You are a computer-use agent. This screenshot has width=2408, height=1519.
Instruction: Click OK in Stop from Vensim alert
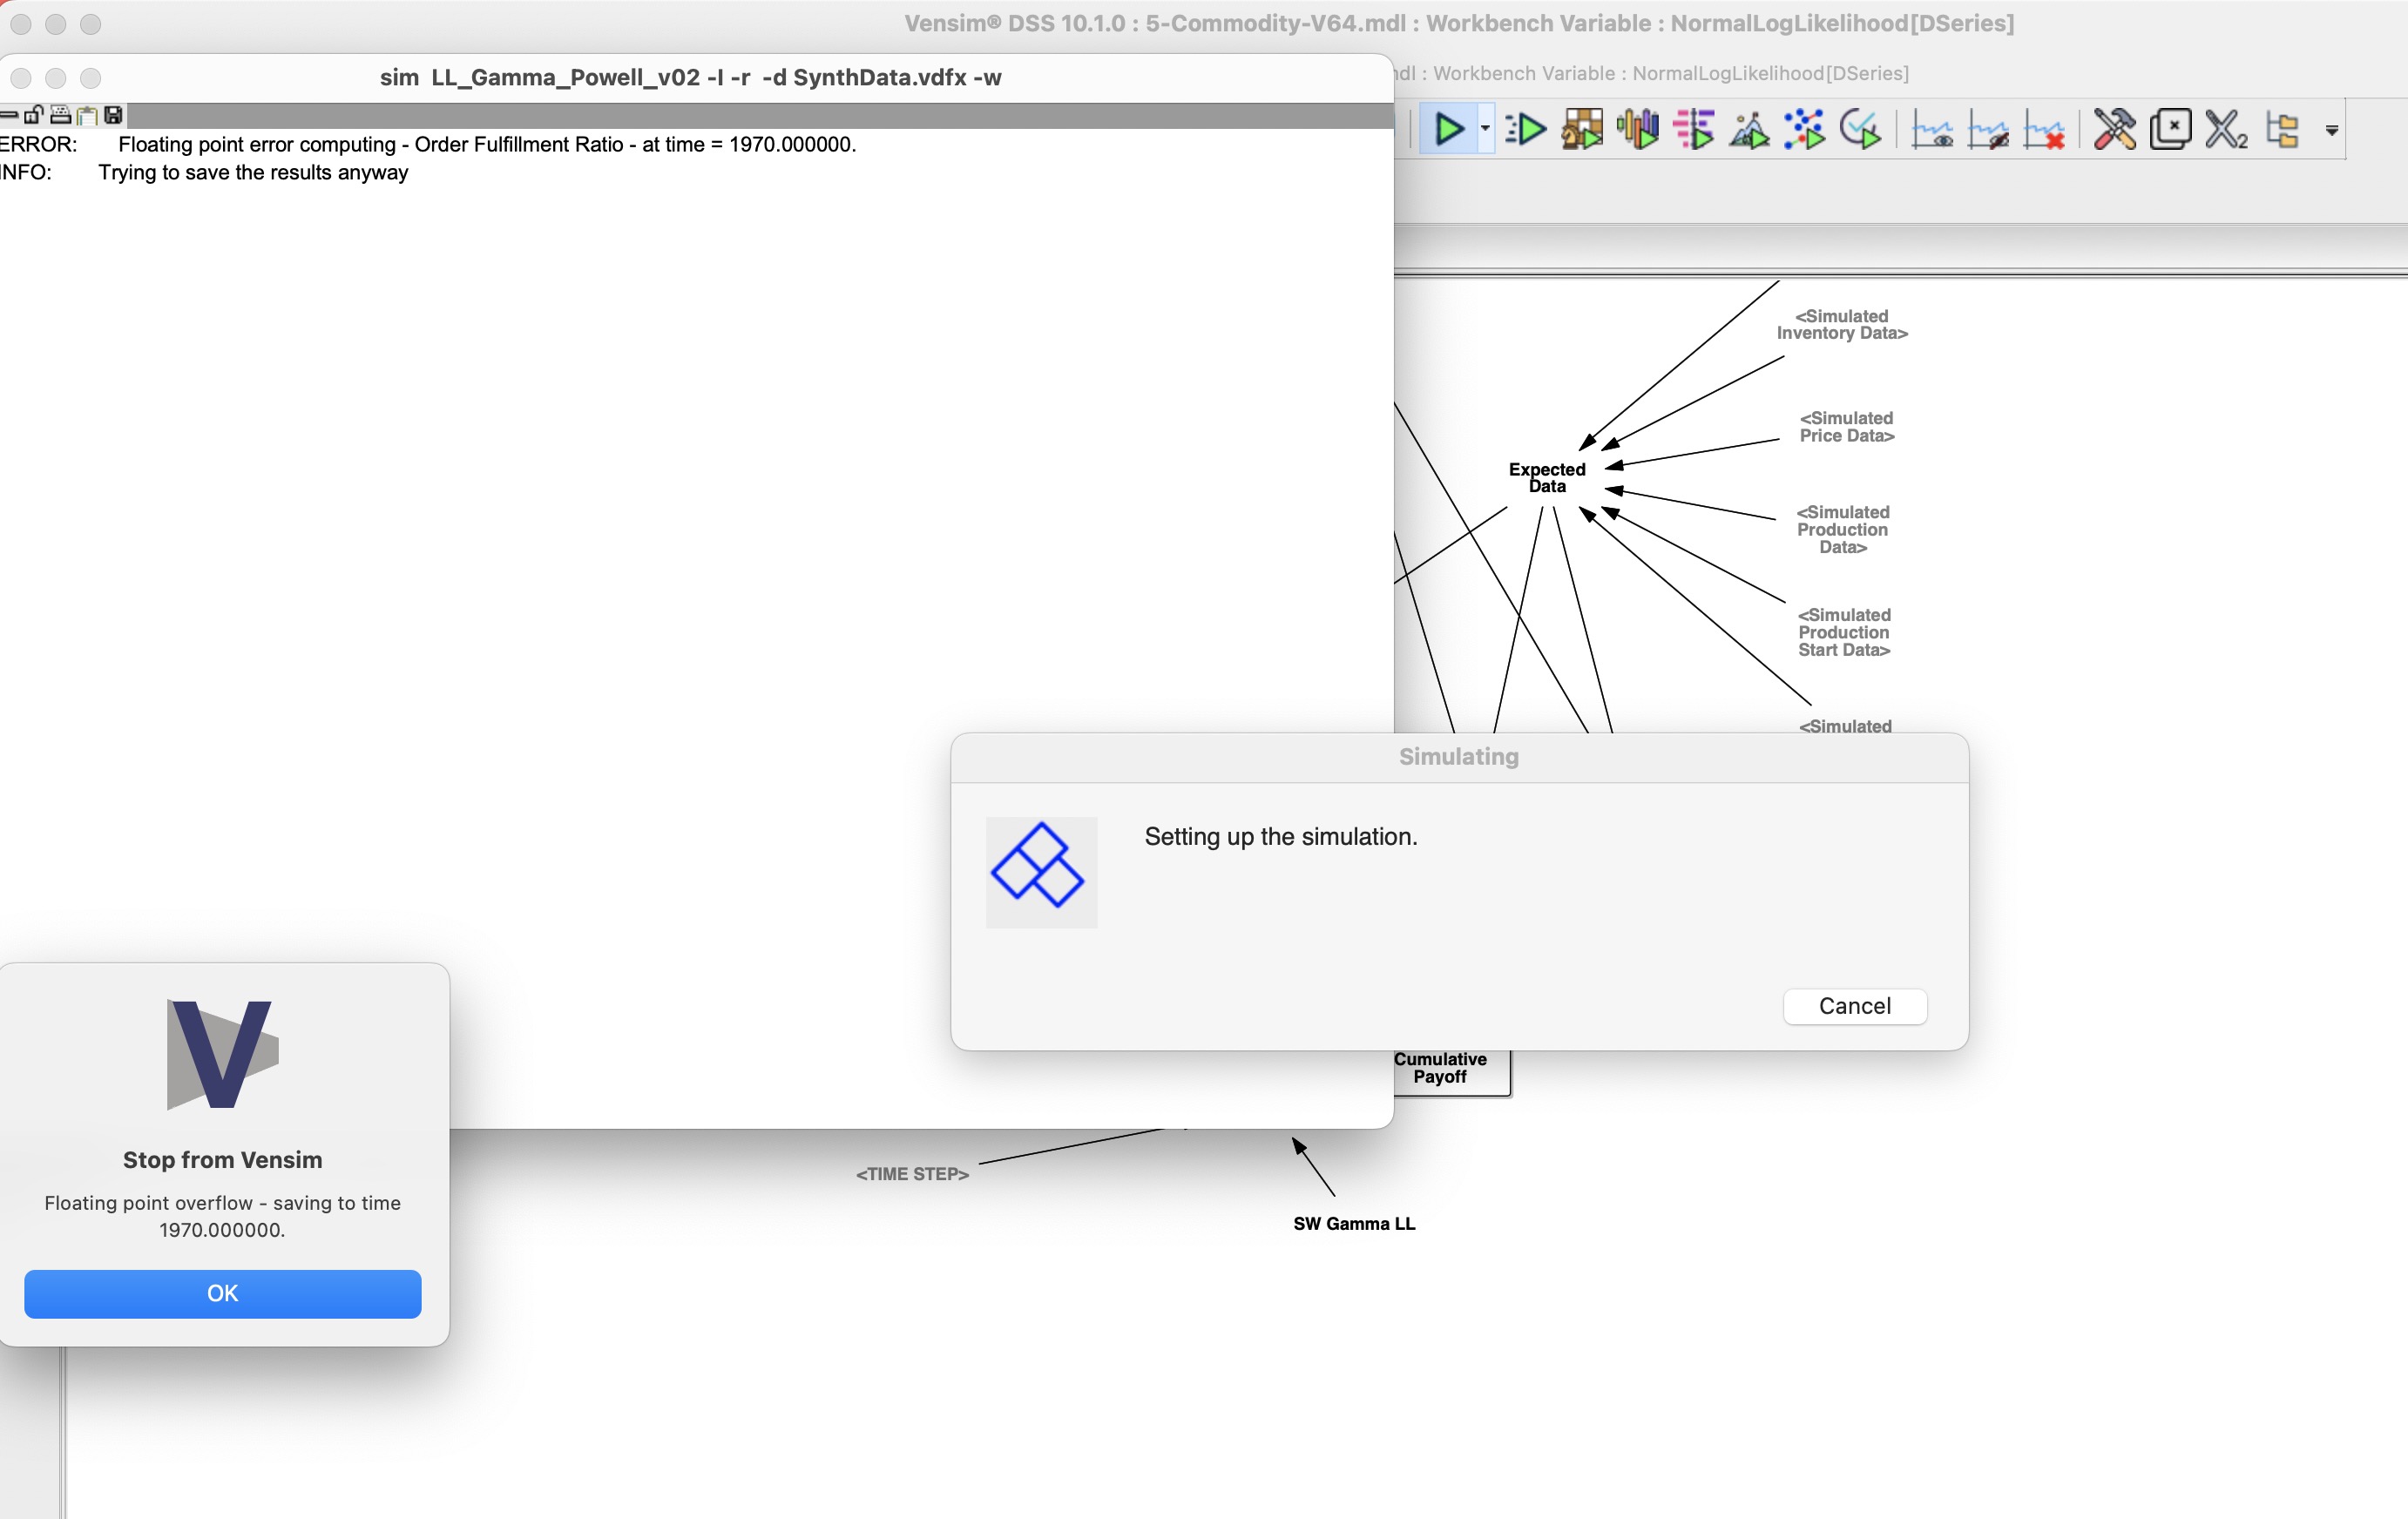tap(222, 1293)
